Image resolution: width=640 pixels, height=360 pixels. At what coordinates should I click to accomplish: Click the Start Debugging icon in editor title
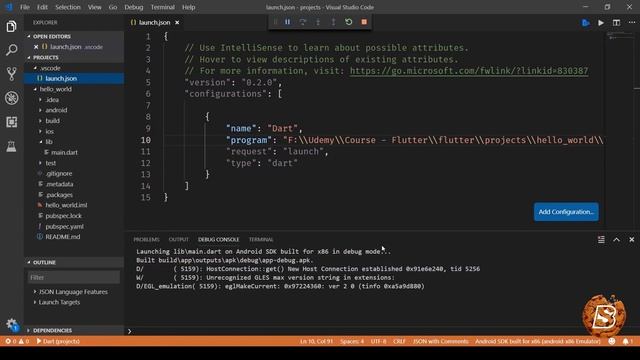point(586,23)
